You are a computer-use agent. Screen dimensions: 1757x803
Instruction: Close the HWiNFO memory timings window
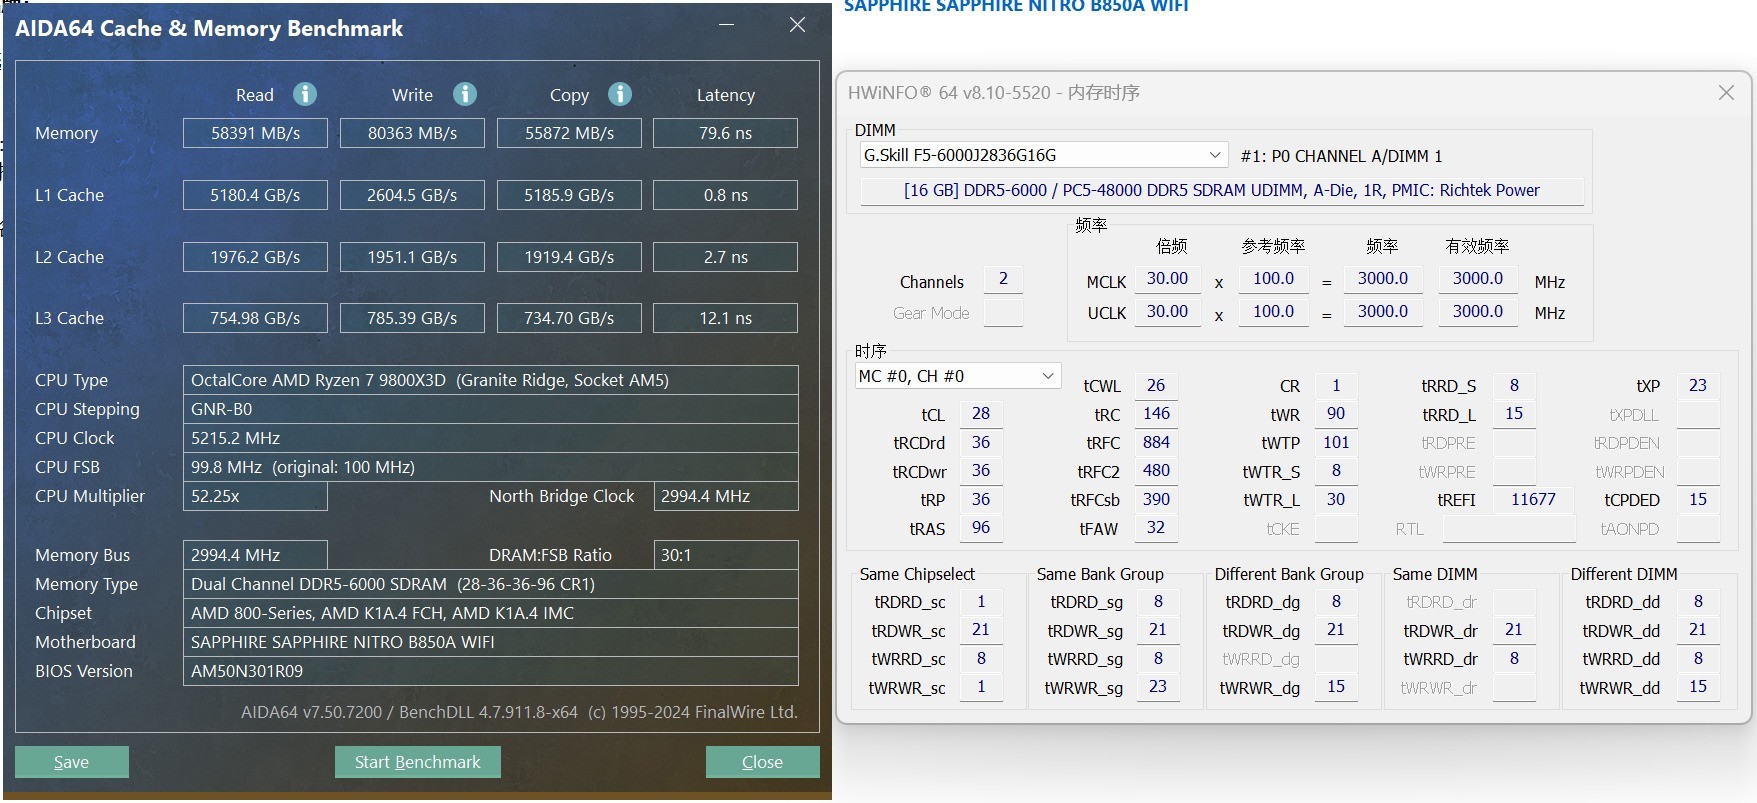pyautogui.click(x=1726, y=93)
